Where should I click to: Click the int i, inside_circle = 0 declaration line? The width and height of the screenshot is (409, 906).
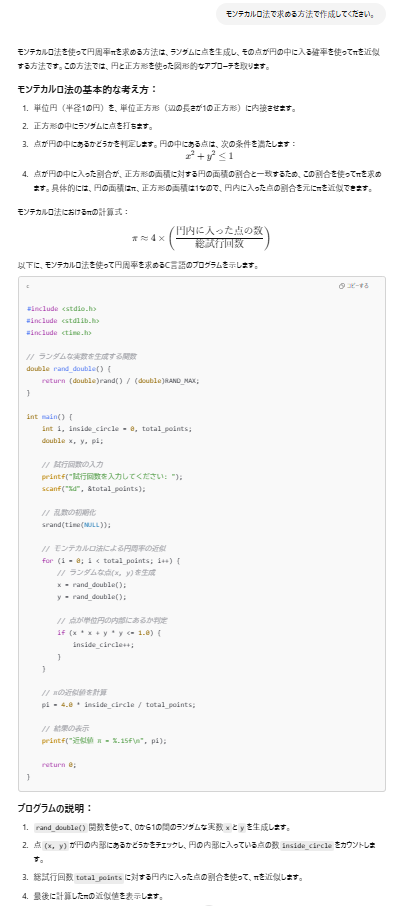coord(116,428)
